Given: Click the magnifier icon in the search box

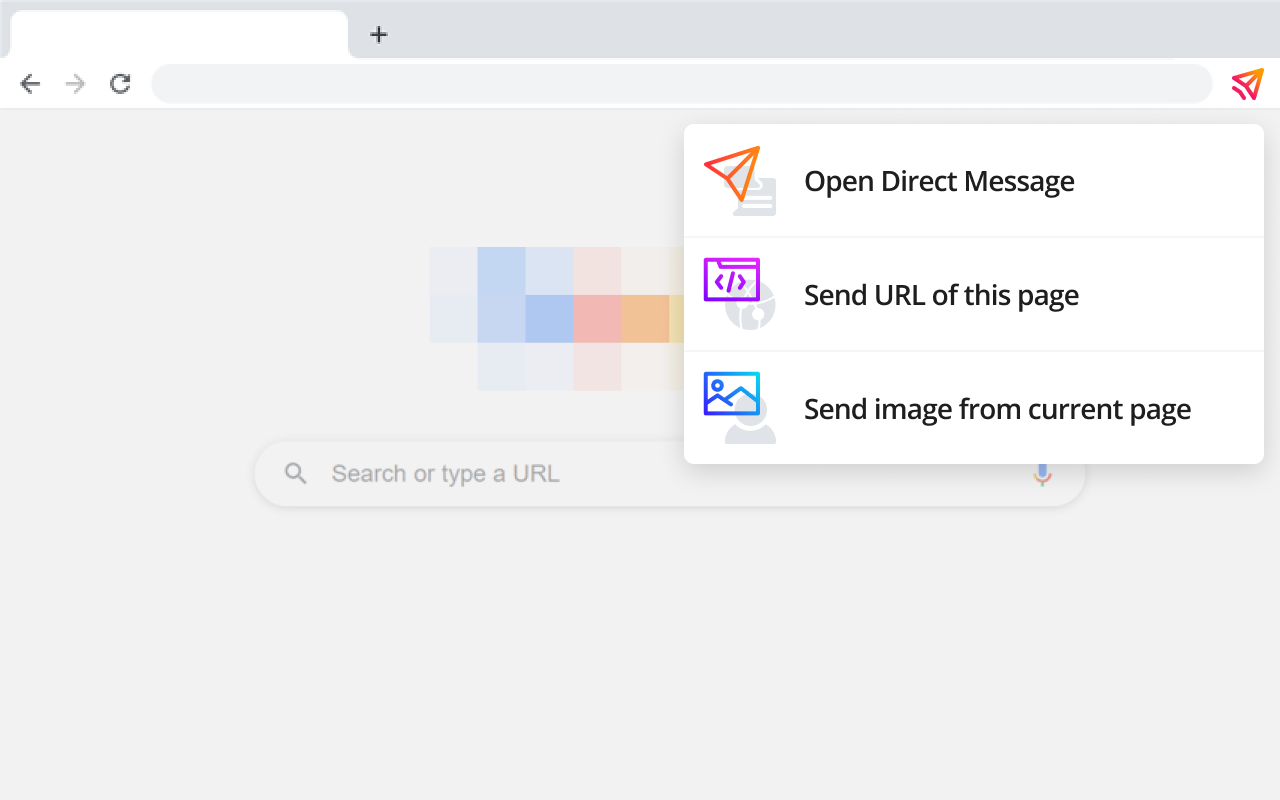Looking at the screenshot, I should [295, 473].
